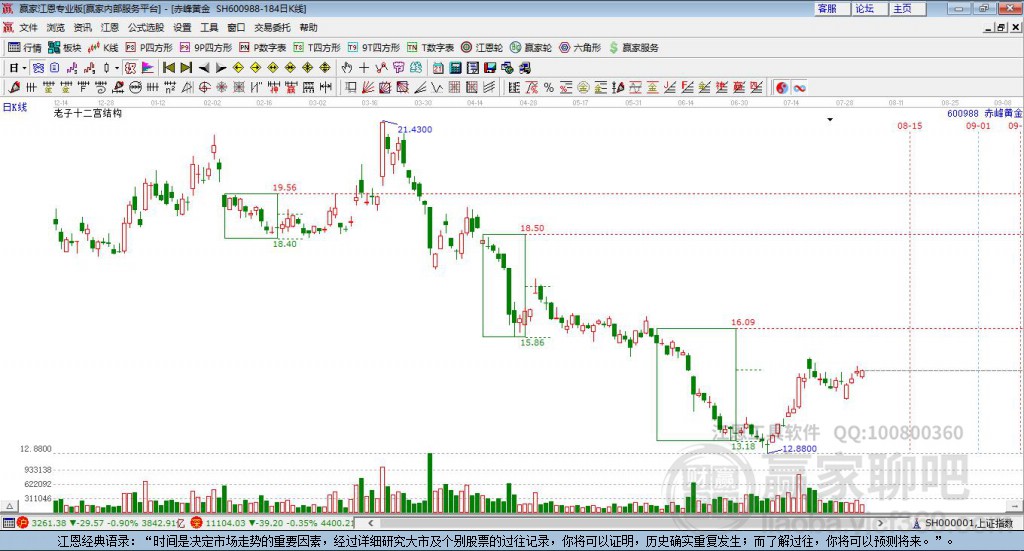Open the 文件 menu
The width and height of the screenshot is (1024, 551).
click(x=29, y=27)
